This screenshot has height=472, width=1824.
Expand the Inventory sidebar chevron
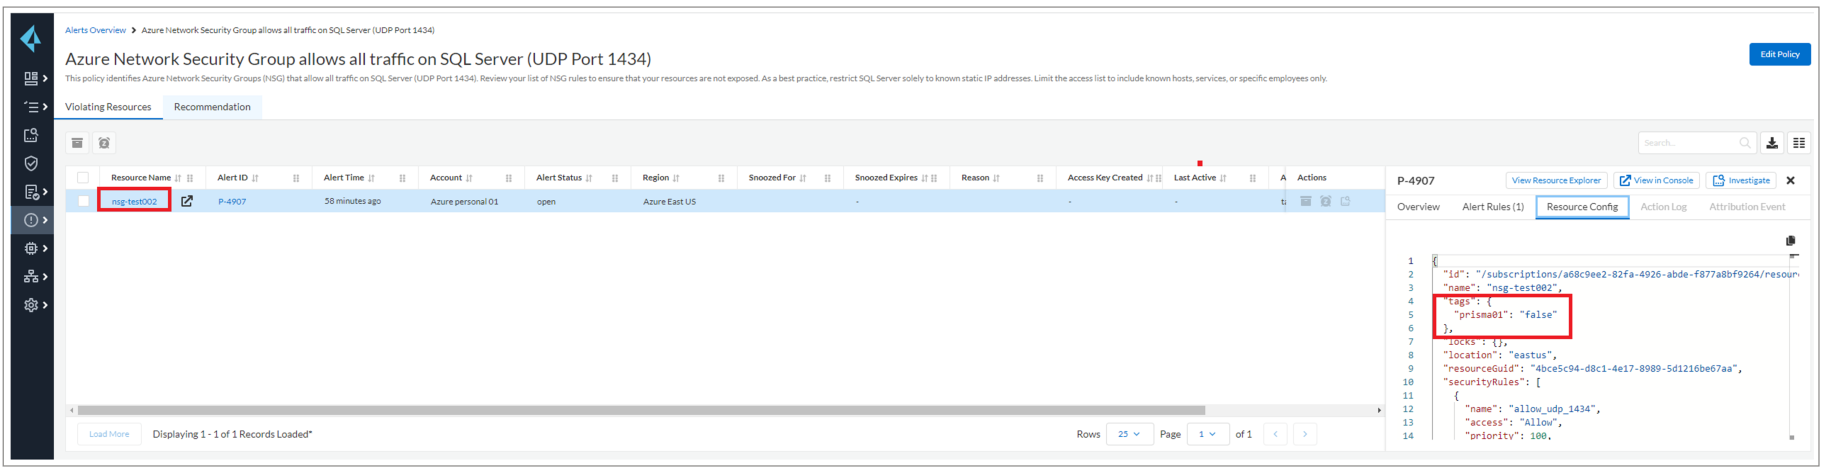(x=45, y=106)
